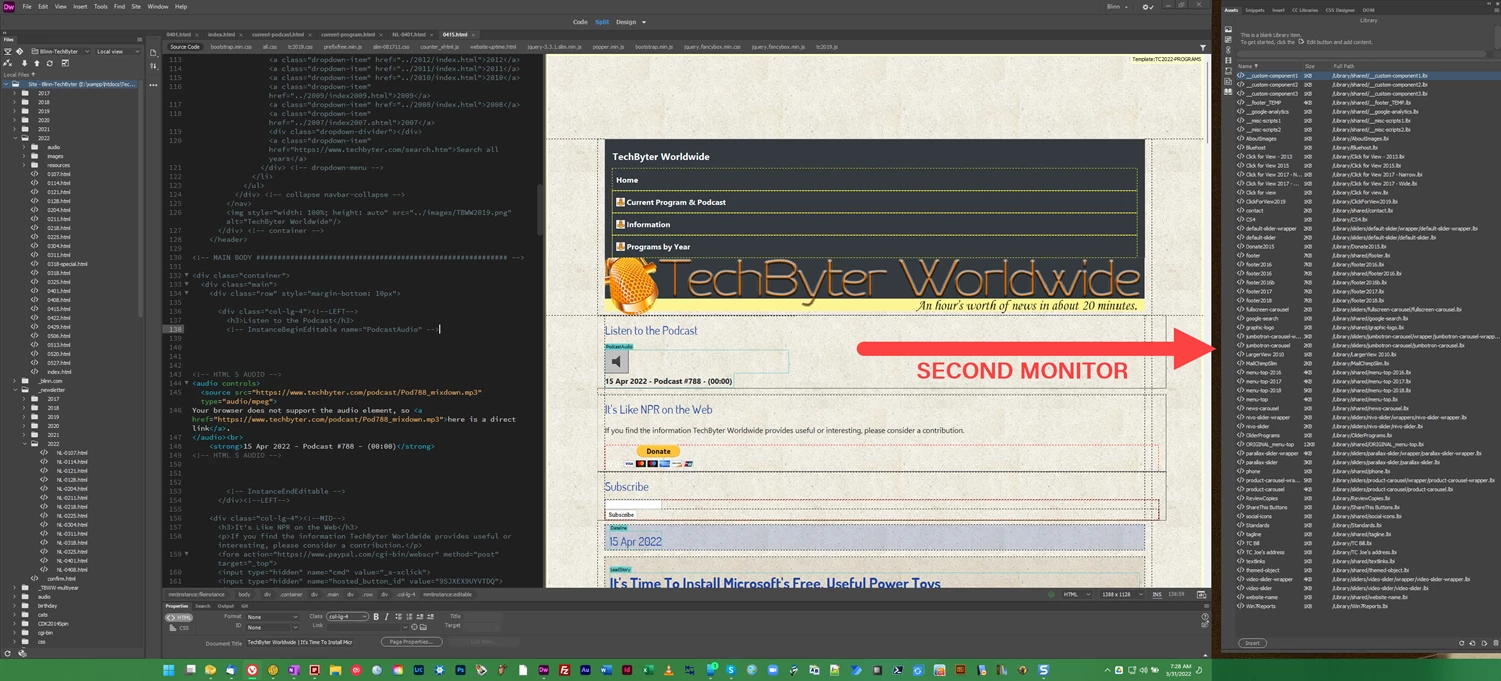Screen dimensions: 1501x681
Task: Open the Insert menu
Action: click(x=80, y=7)
